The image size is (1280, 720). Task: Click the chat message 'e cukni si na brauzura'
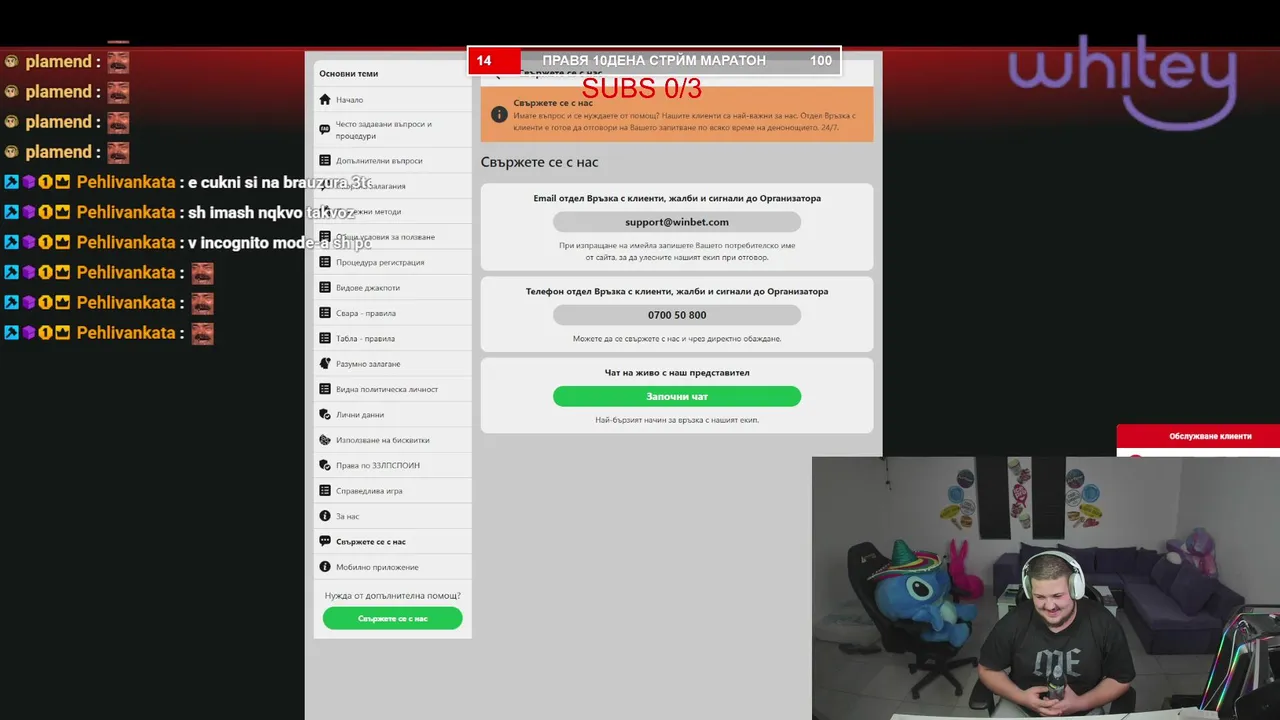[x=279, y=182]
